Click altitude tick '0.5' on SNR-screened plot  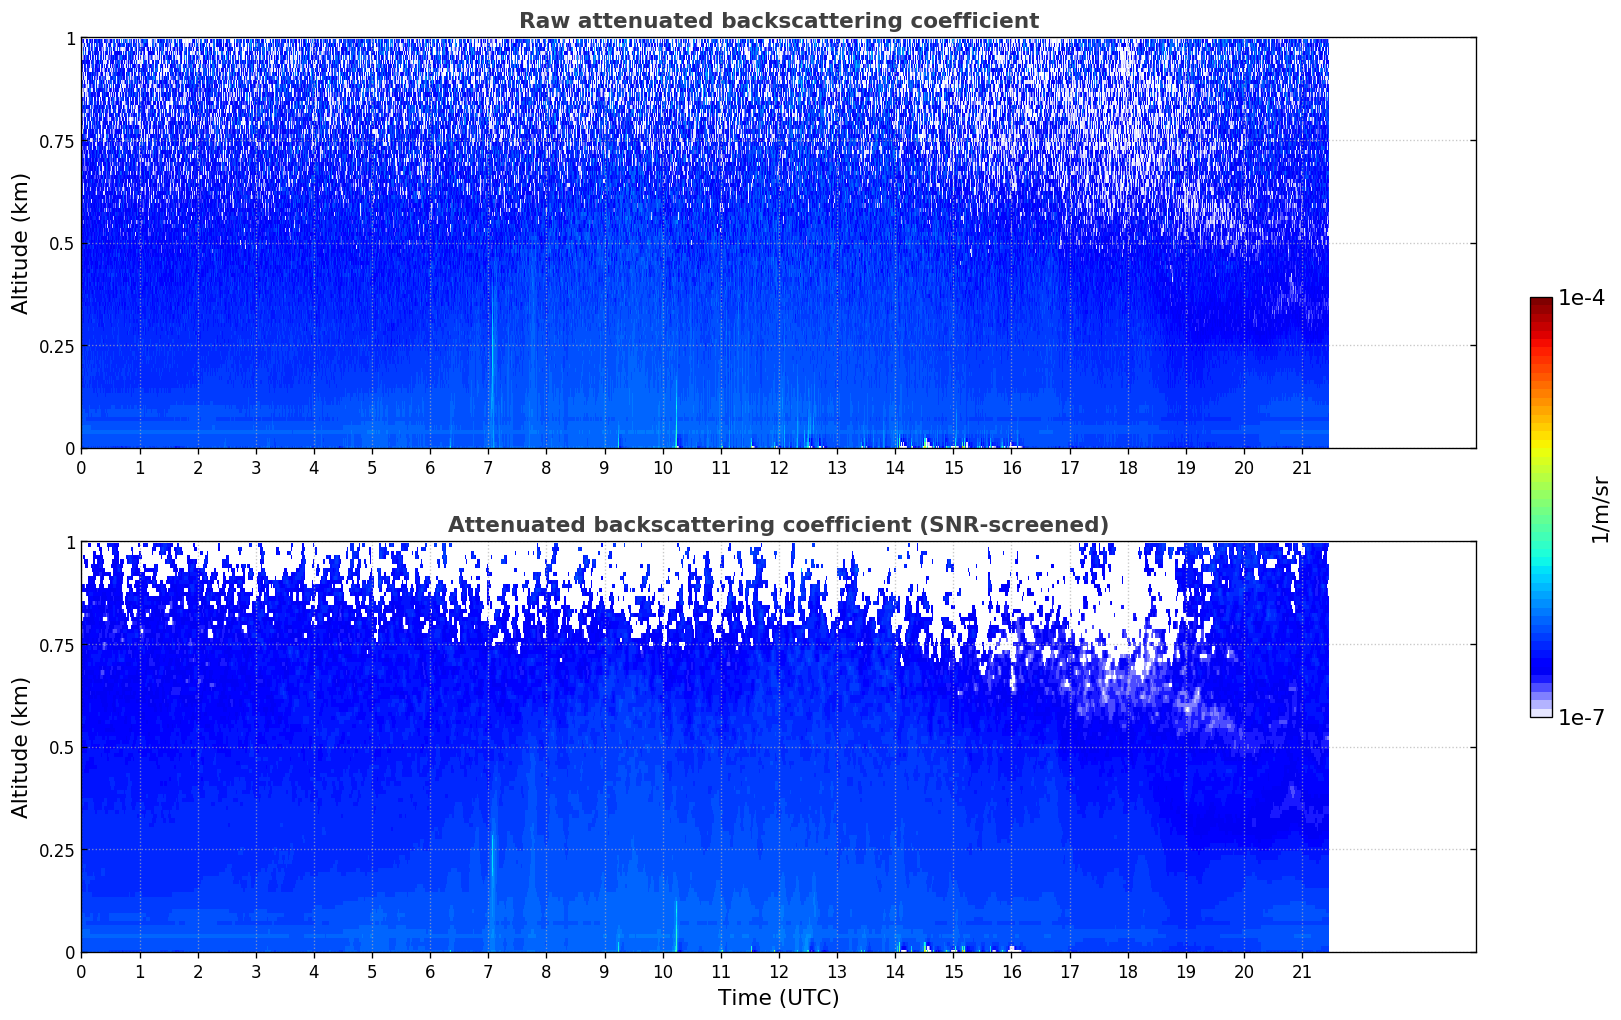pyautogui.click(x=62, y=748)
